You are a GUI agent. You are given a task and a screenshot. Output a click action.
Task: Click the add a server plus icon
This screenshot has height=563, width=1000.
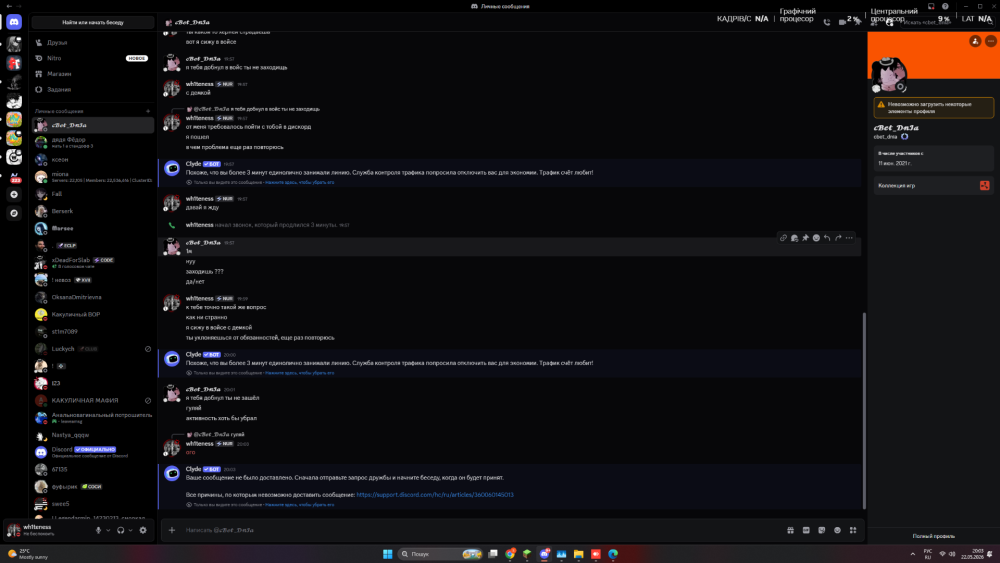(x=14, y=194)
